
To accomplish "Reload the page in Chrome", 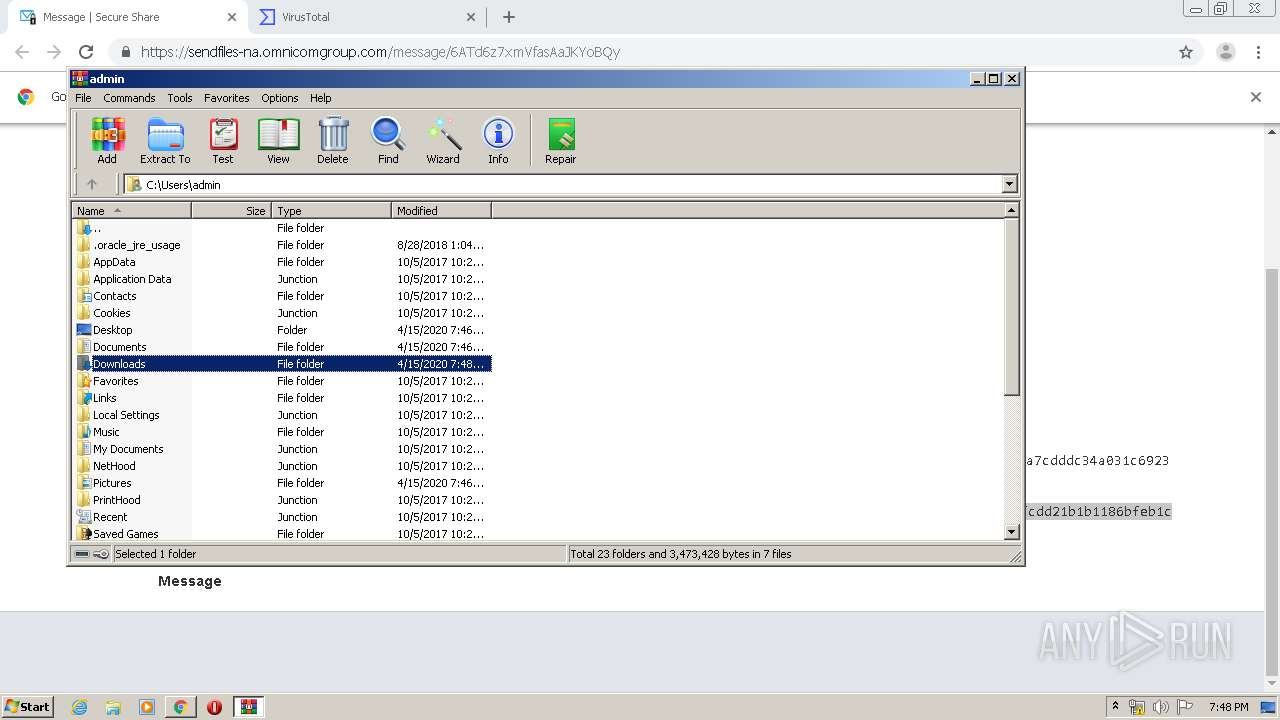I will (x=86, y=52).
